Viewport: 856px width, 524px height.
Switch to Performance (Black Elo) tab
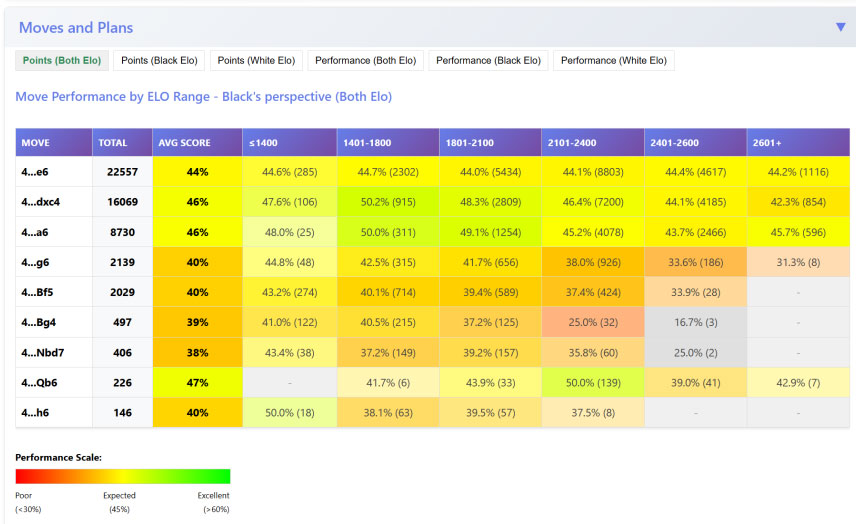coord(488,61)
